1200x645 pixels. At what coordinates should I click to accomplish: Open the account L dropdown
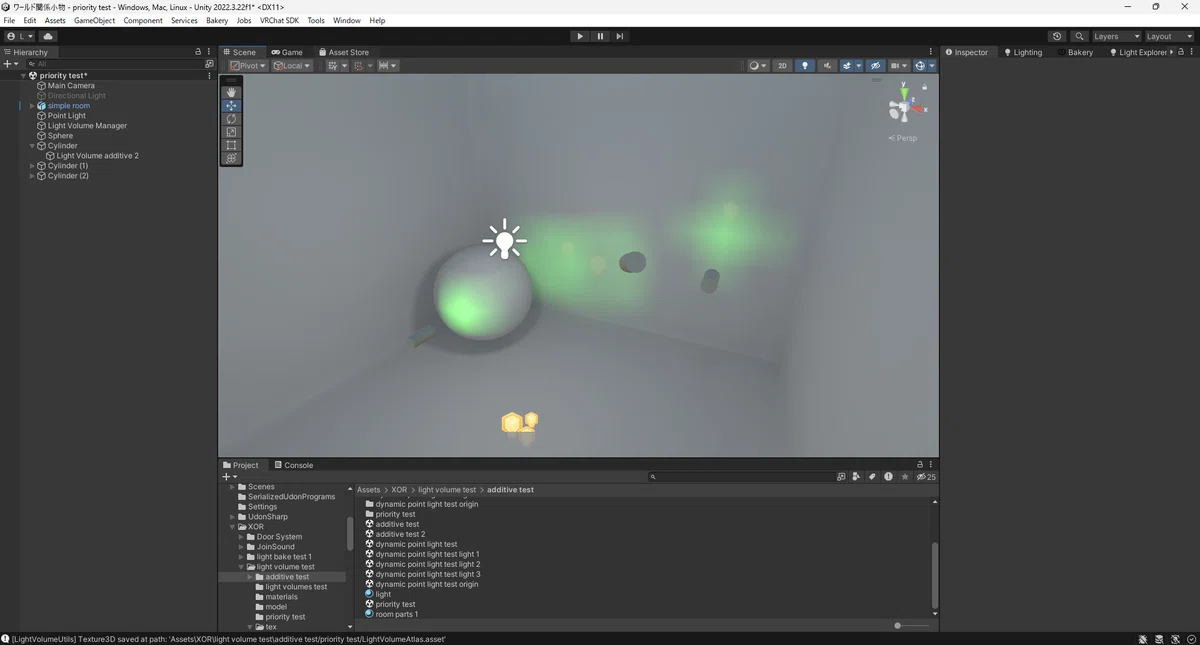(20, 36)
